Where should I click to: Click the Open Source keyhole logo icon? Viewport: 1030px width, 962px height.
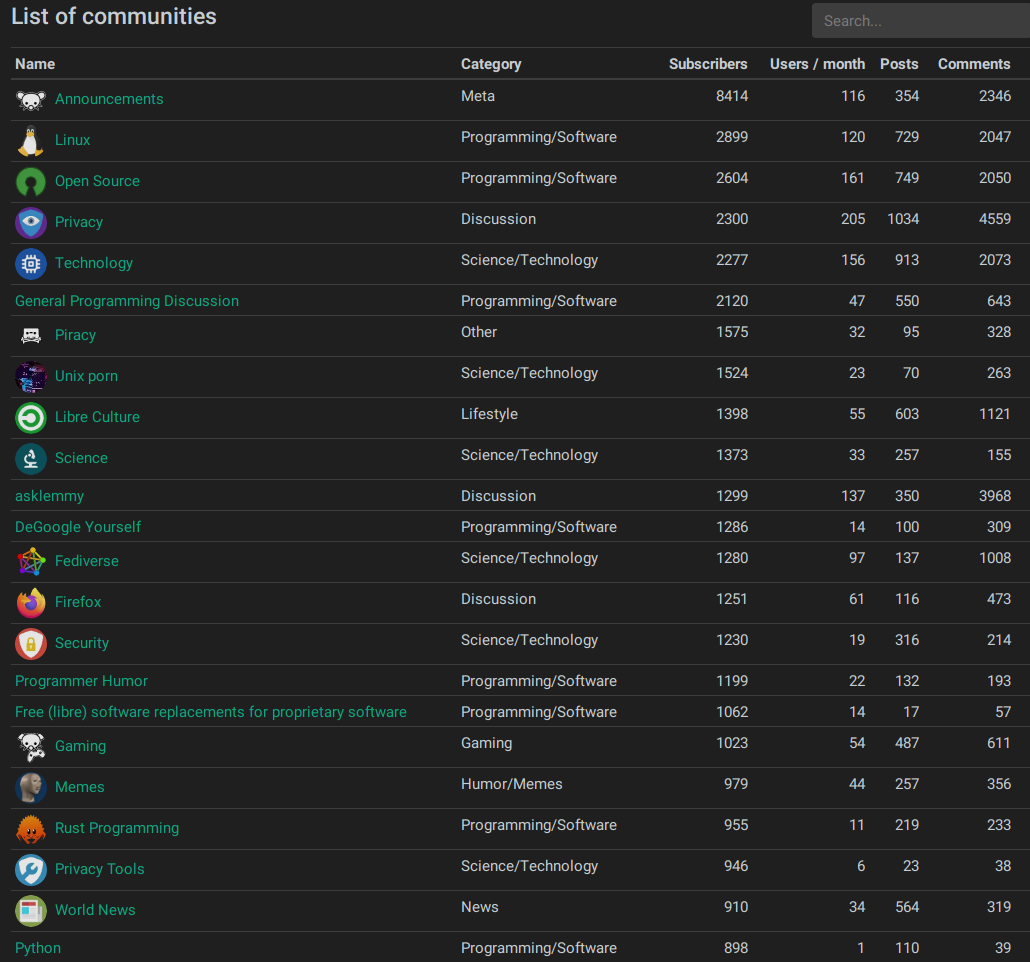31,182
